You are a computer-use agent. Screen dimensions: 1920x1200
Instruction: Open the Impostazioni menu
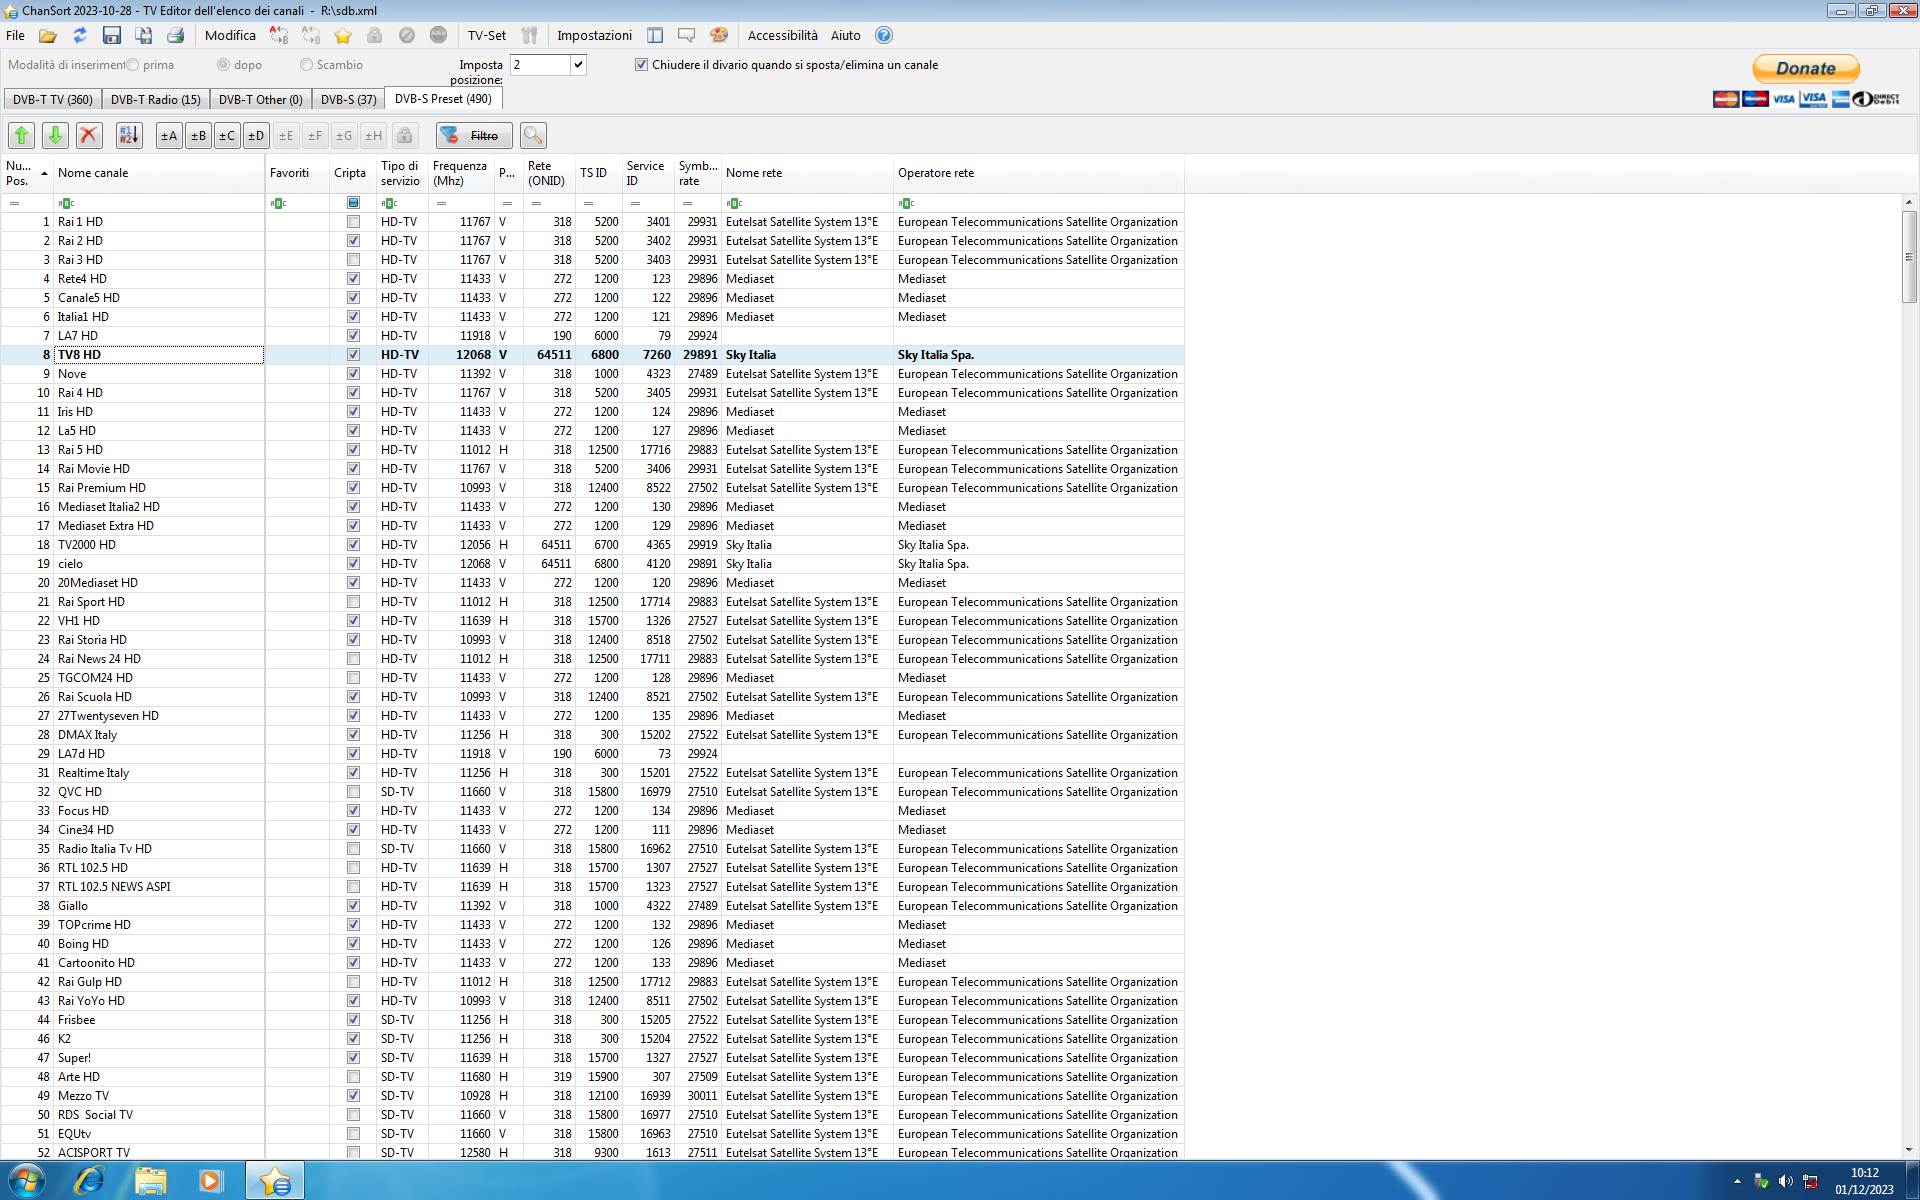594,35
